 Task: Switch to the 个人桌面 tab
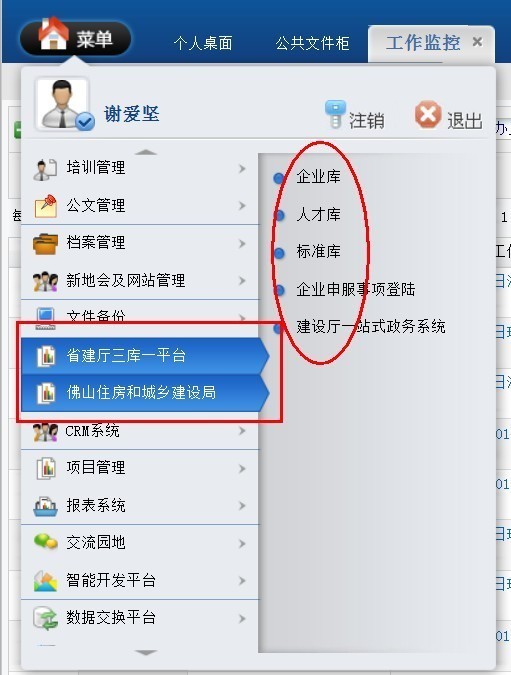(x=203, y=43)
